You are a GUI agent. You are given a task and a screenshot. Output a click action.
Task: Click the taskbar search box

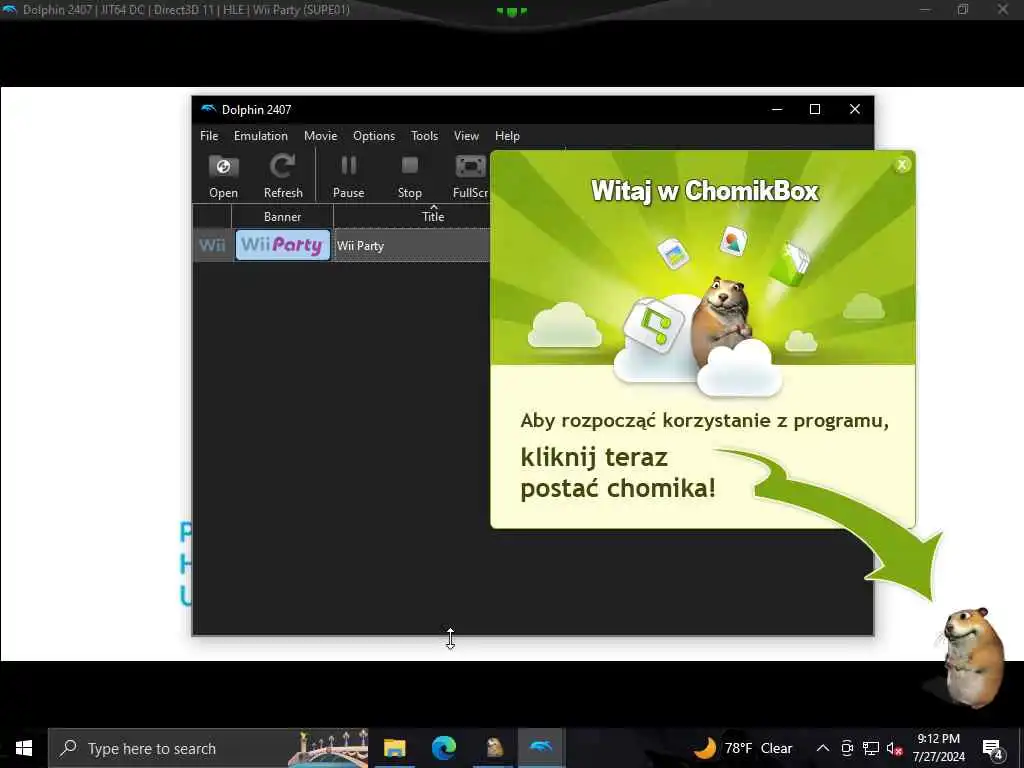click(208, 748)
